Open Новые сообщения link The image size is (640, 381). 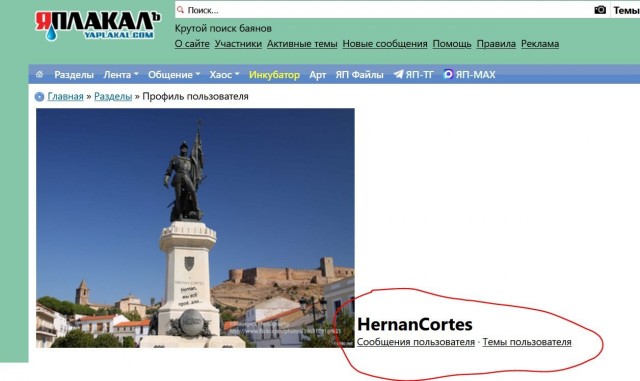pos(385,44)
